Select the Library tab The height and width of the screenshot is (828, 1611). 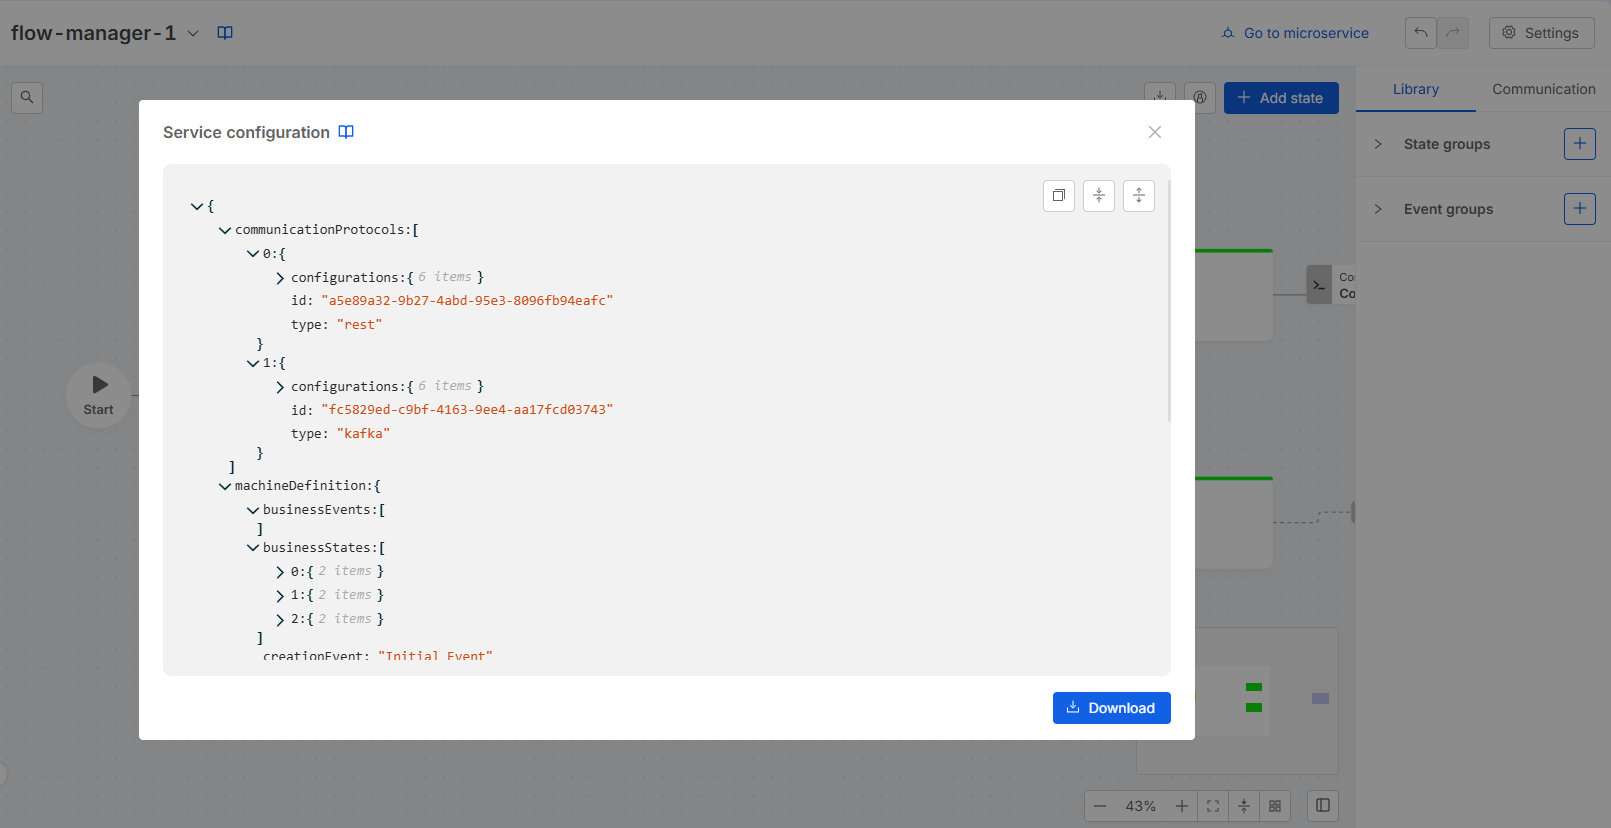(x=1415, y=89)
